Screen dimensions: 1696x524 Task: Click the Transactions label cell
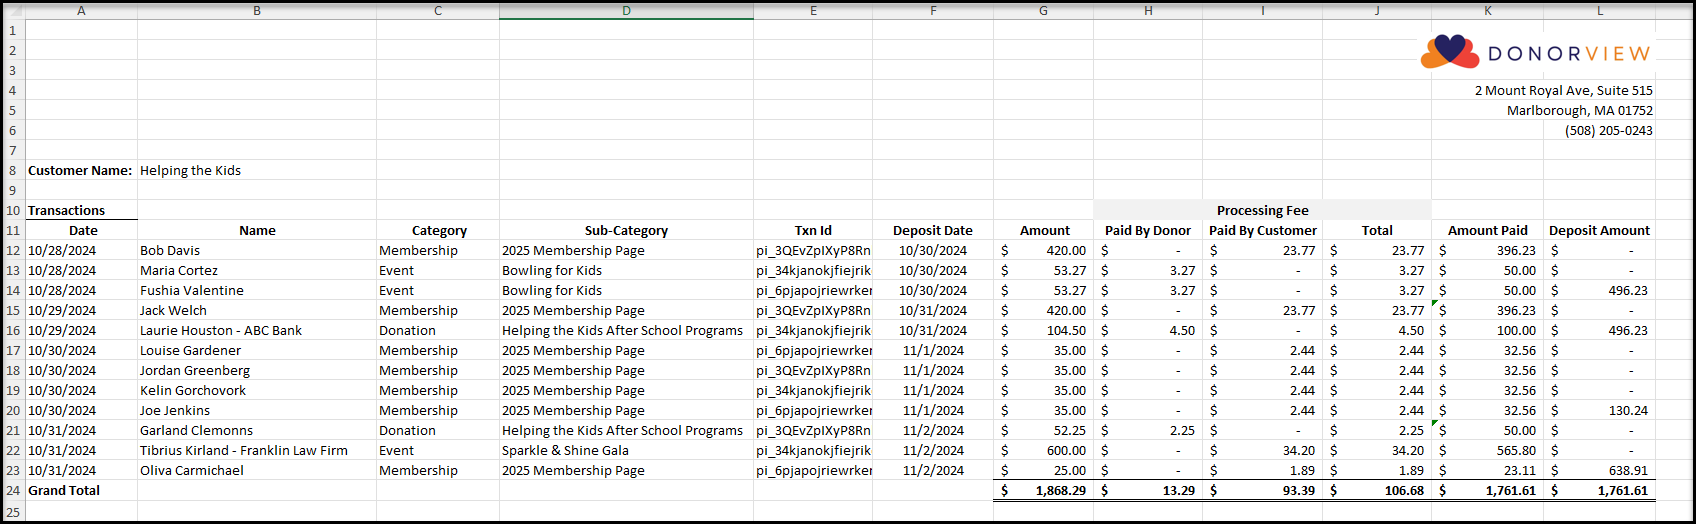[x=81, y=211]
